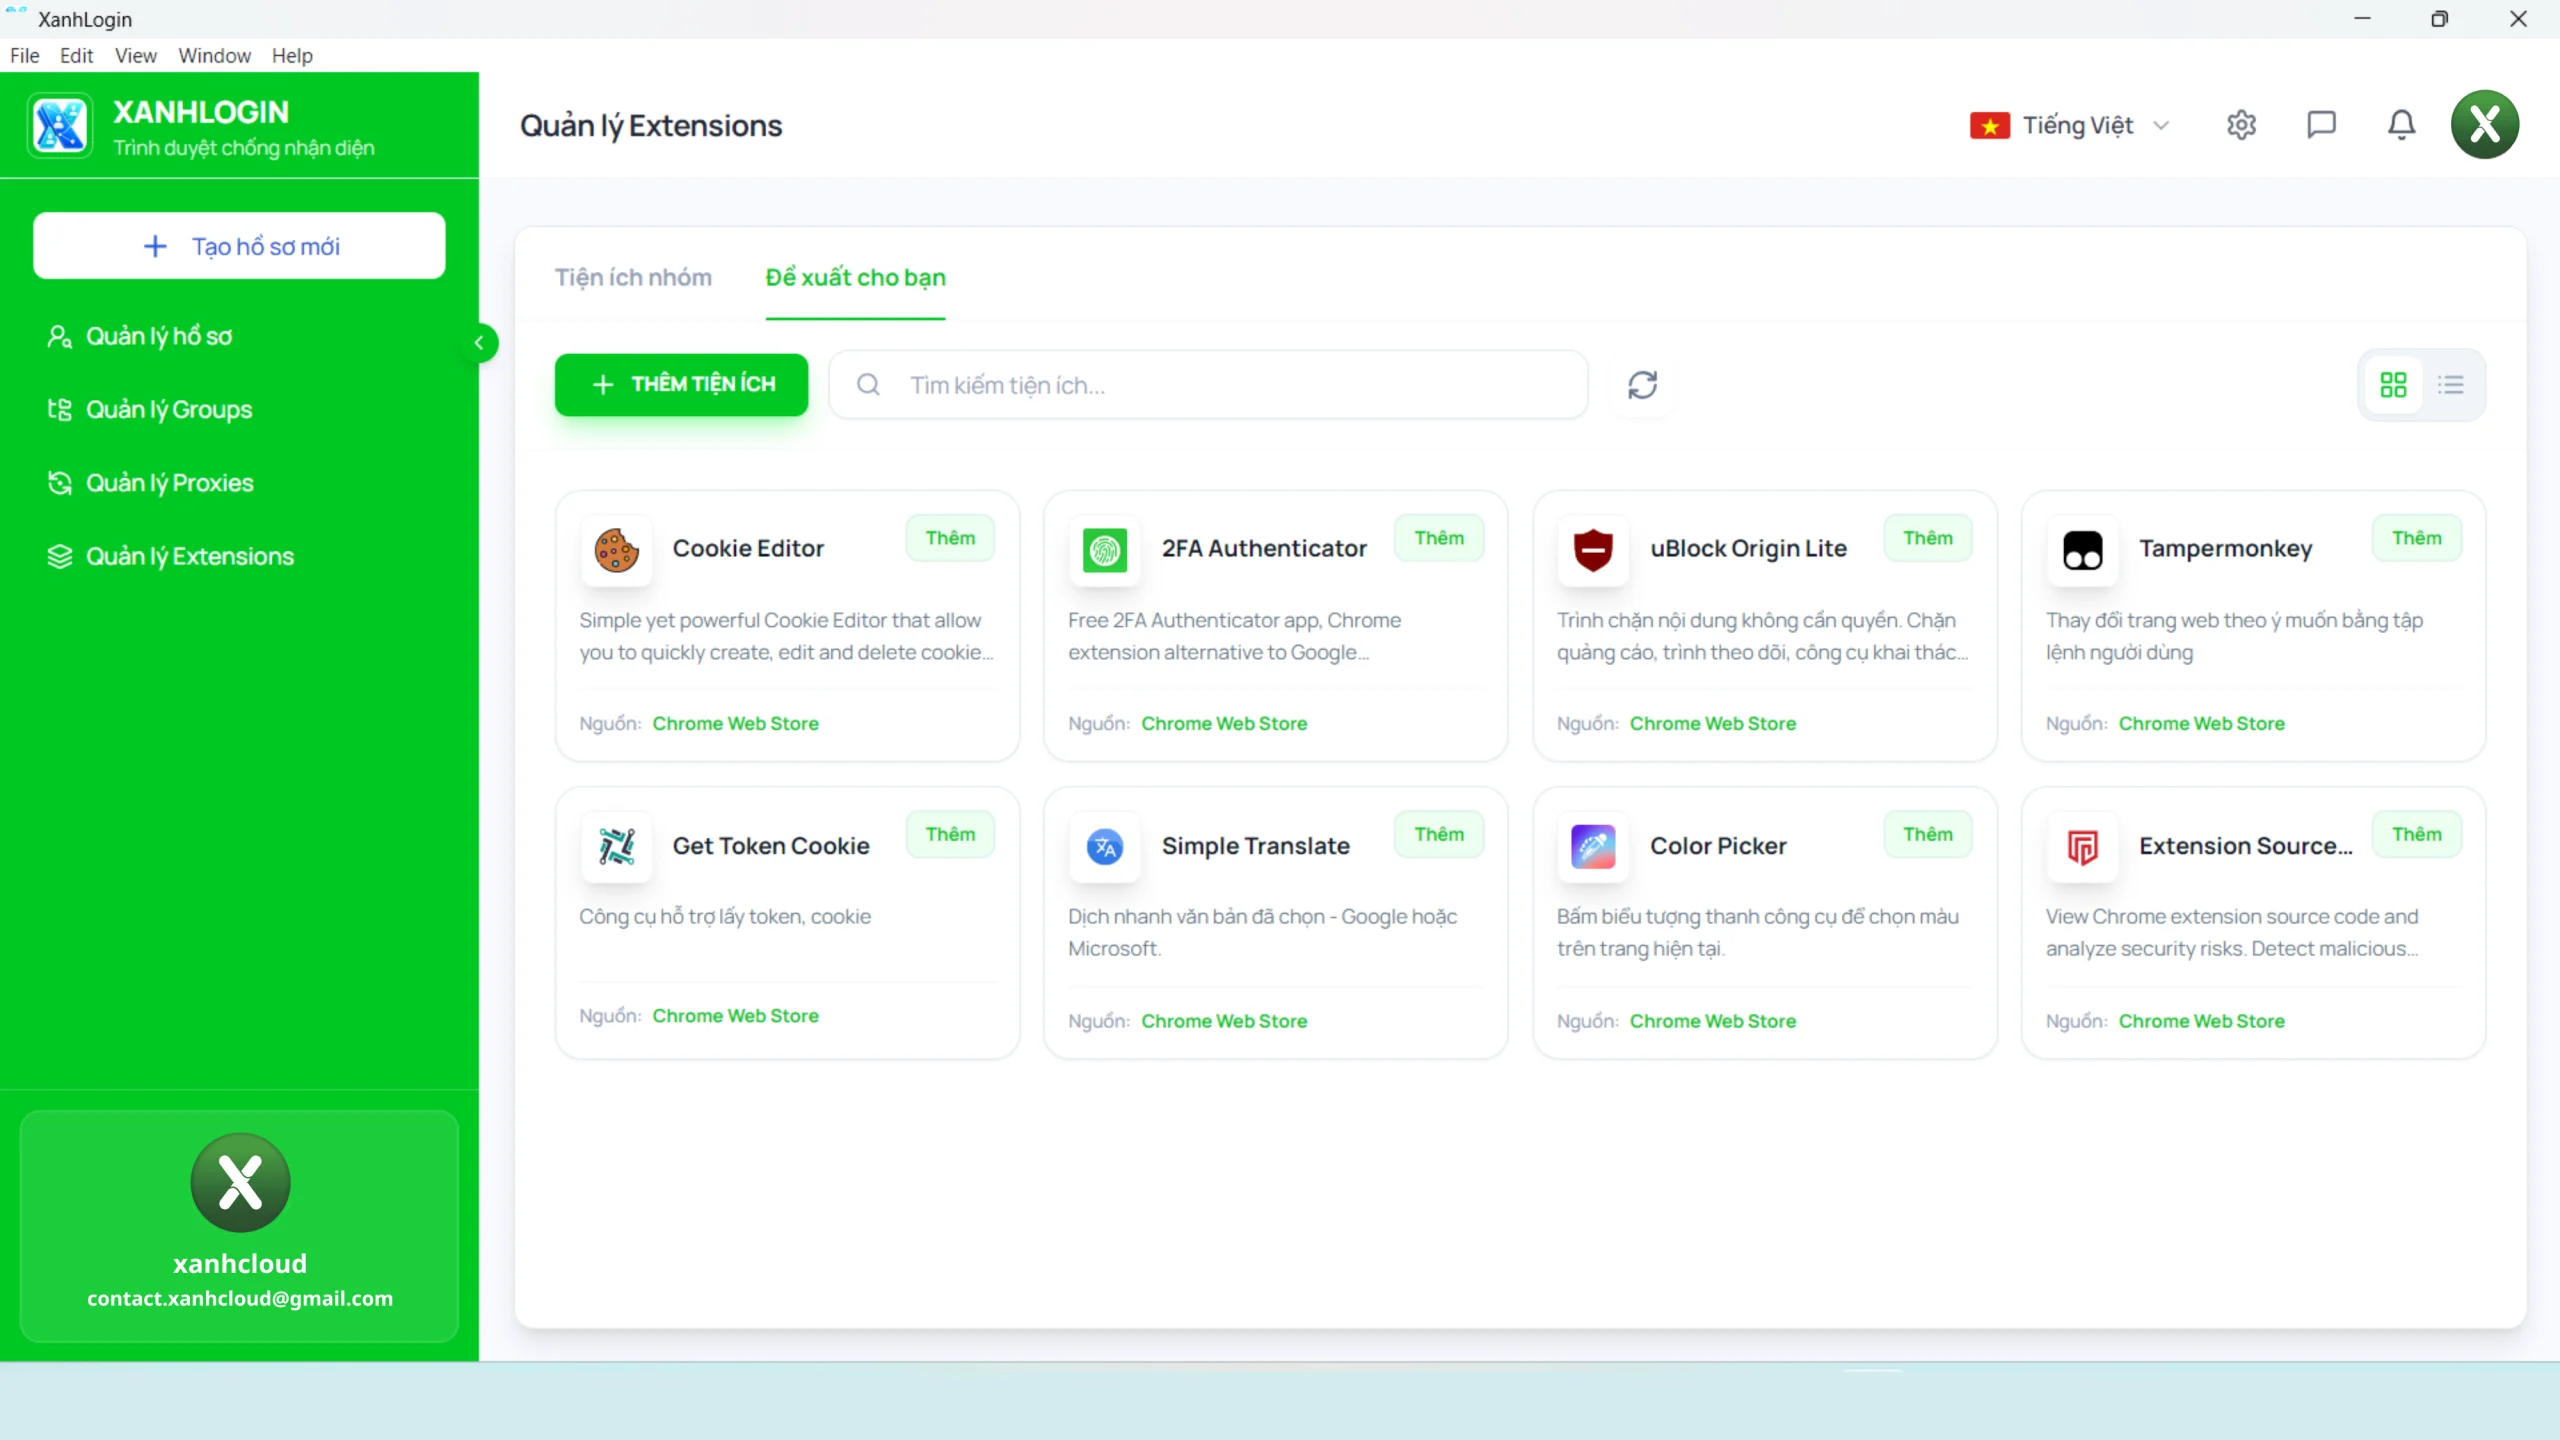Open the Window menu
2560x1440 pixels.
[214, 55]
